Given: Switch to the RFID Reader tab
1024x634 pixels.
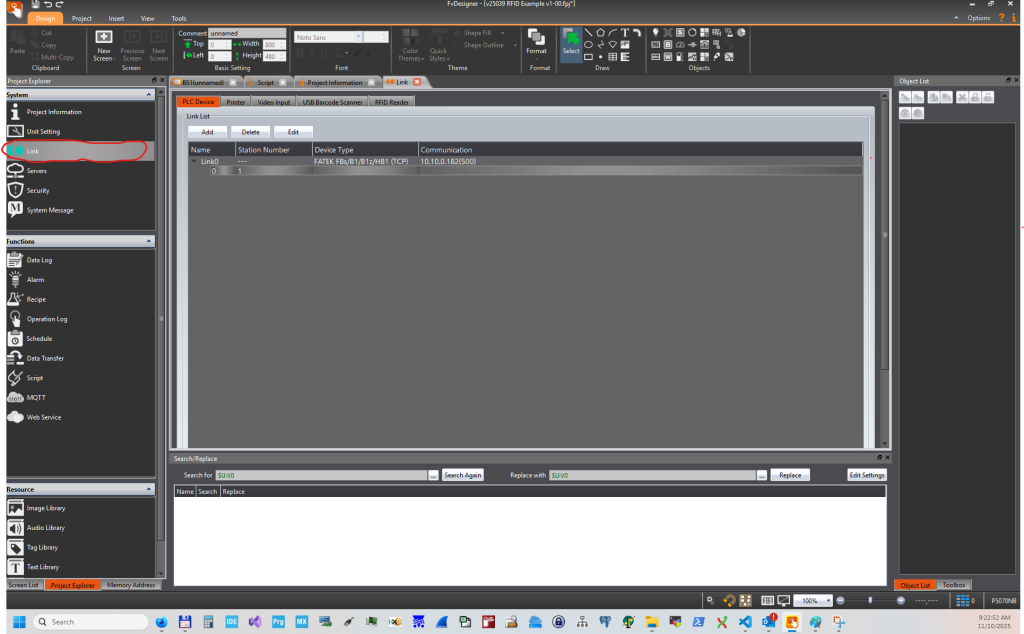Looking at the screenshot, I should 393,102.
